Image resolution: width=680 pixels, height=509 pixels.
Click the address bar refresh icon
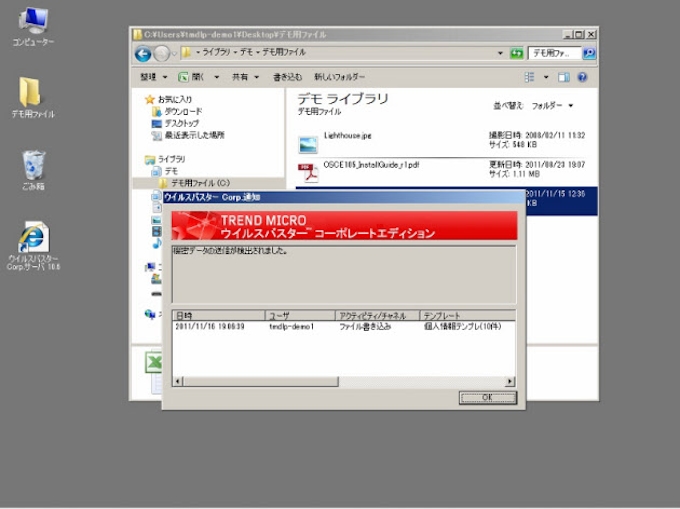pyautogui.click(x=516, y=53)
